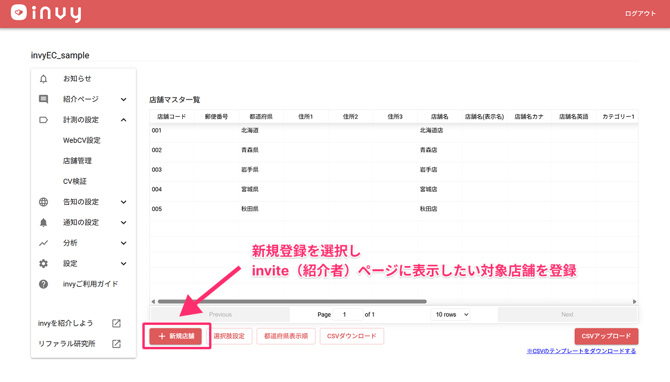Click the 都道府県 column header
The height and width of the screenshot is (382, 670).
pyautogui.click(x=261, y=117)
